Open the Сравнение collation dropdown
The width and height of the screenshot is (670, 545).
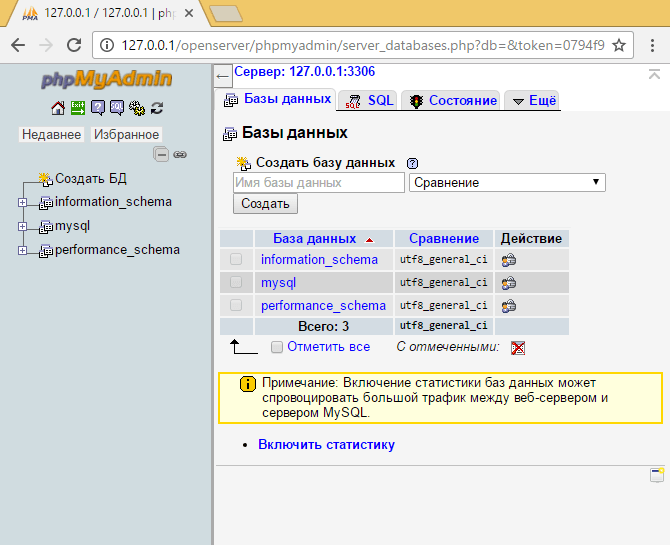click(507, 183)
